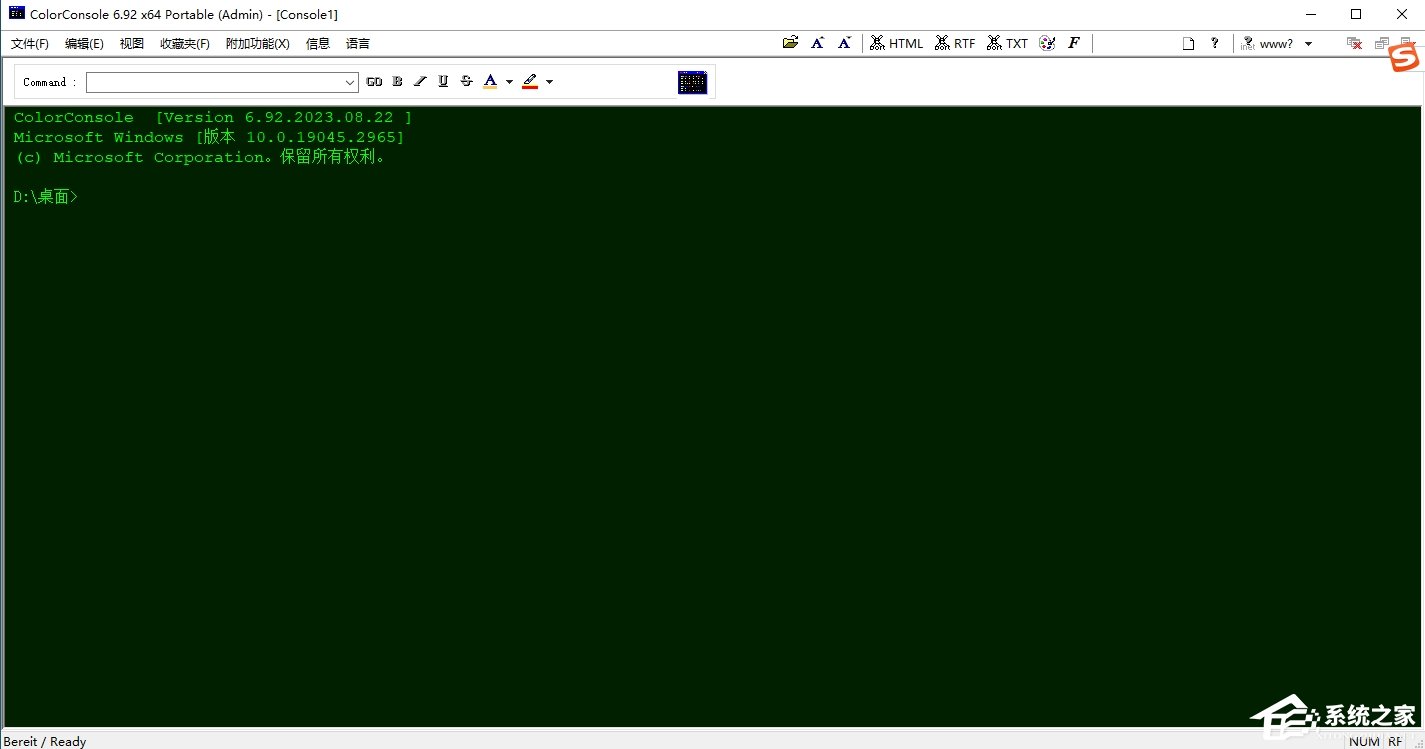Click the ColorConsole title bar icon
Screen dimensions: 1425x749
click(17, 14)
